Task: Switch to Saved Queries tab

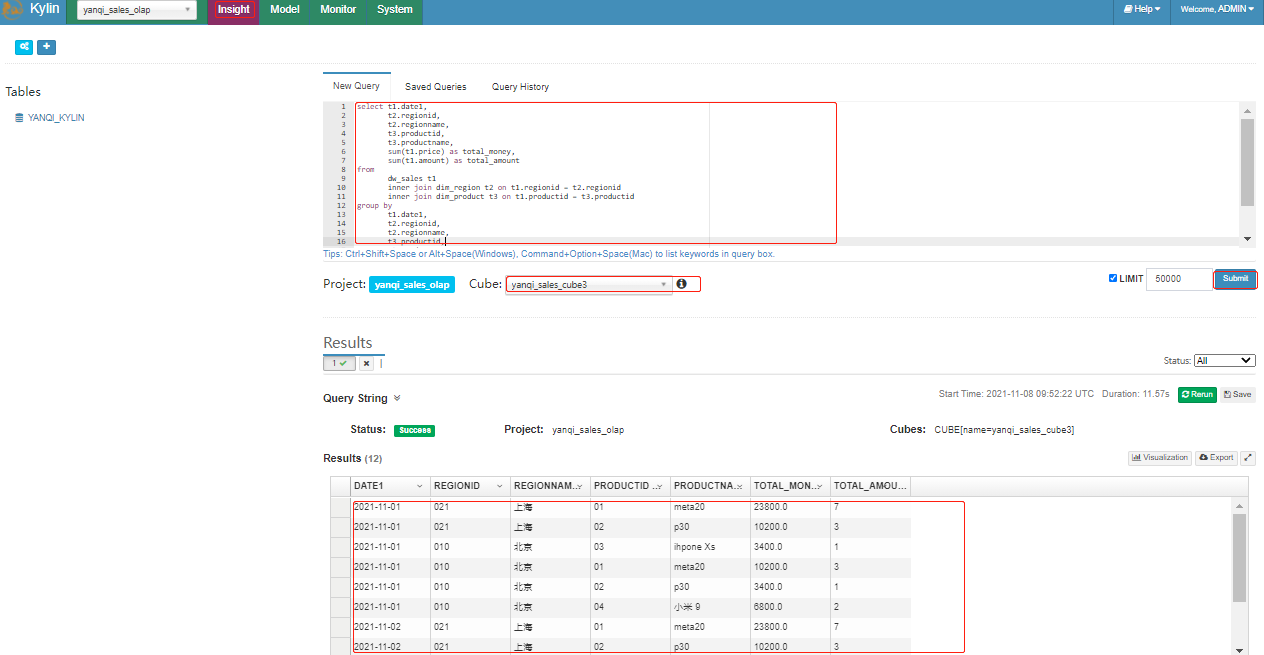Action: (436, 87)
